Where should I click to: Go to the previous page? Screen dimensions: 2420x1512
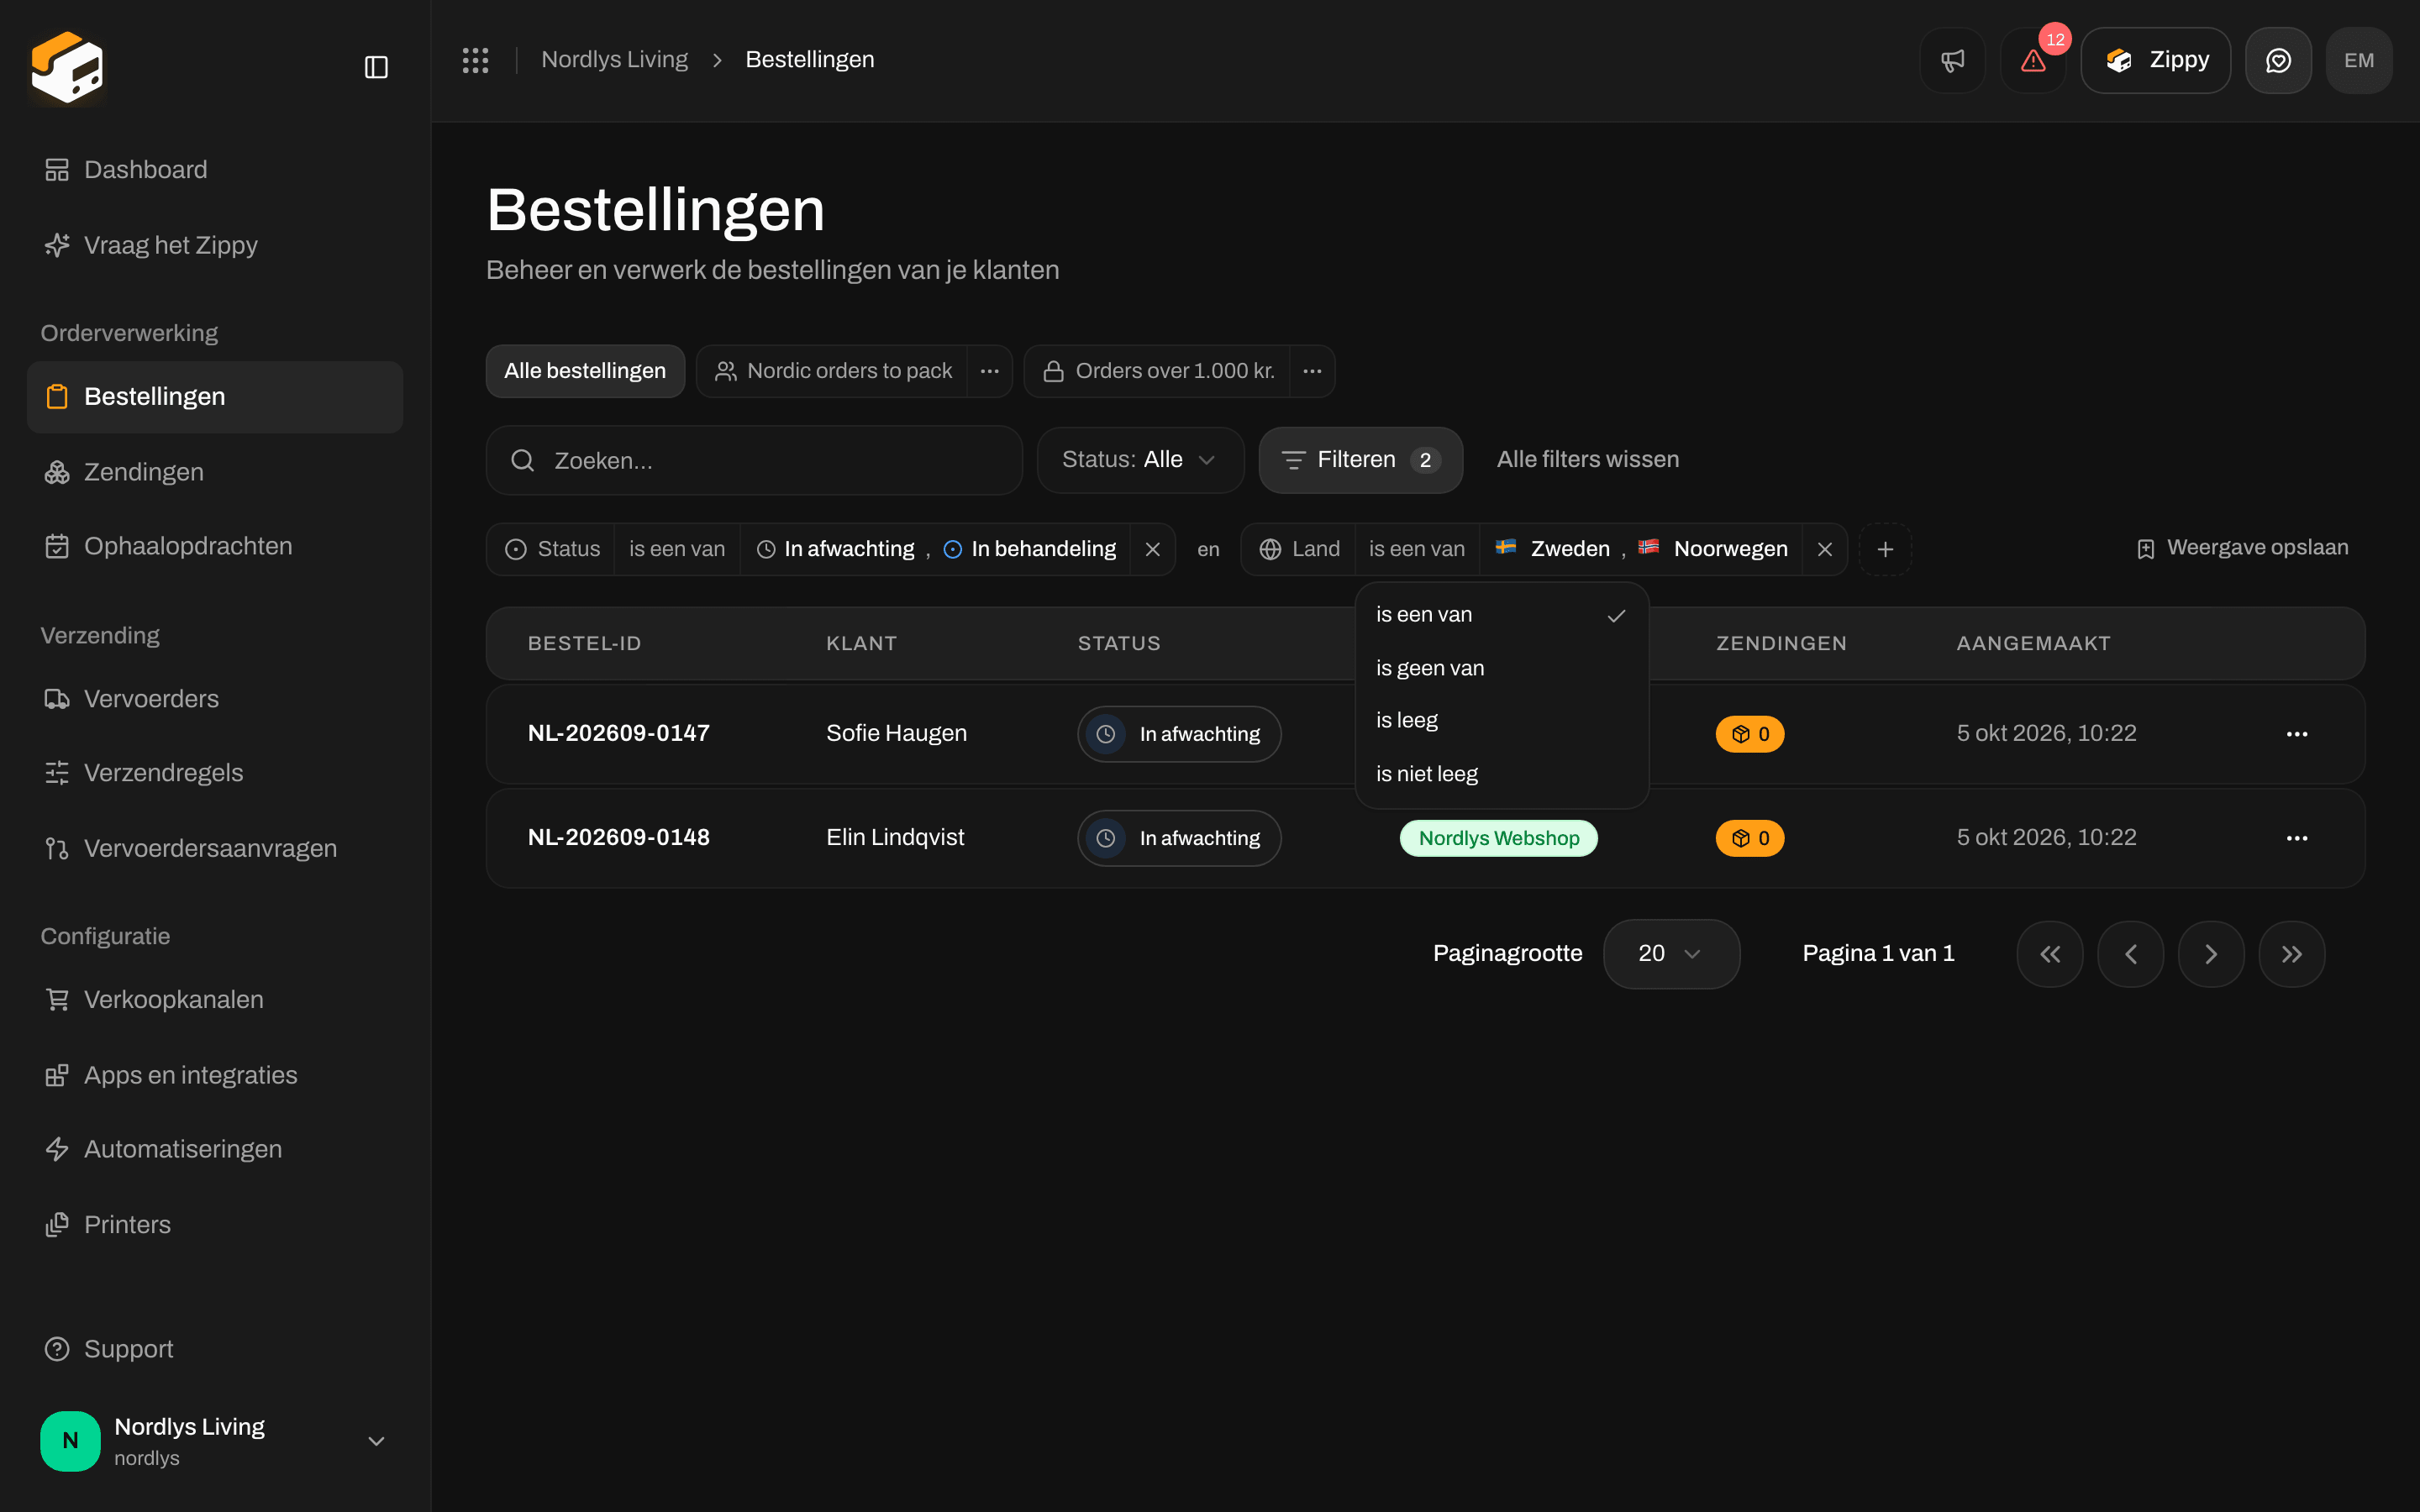point(2130,954)
